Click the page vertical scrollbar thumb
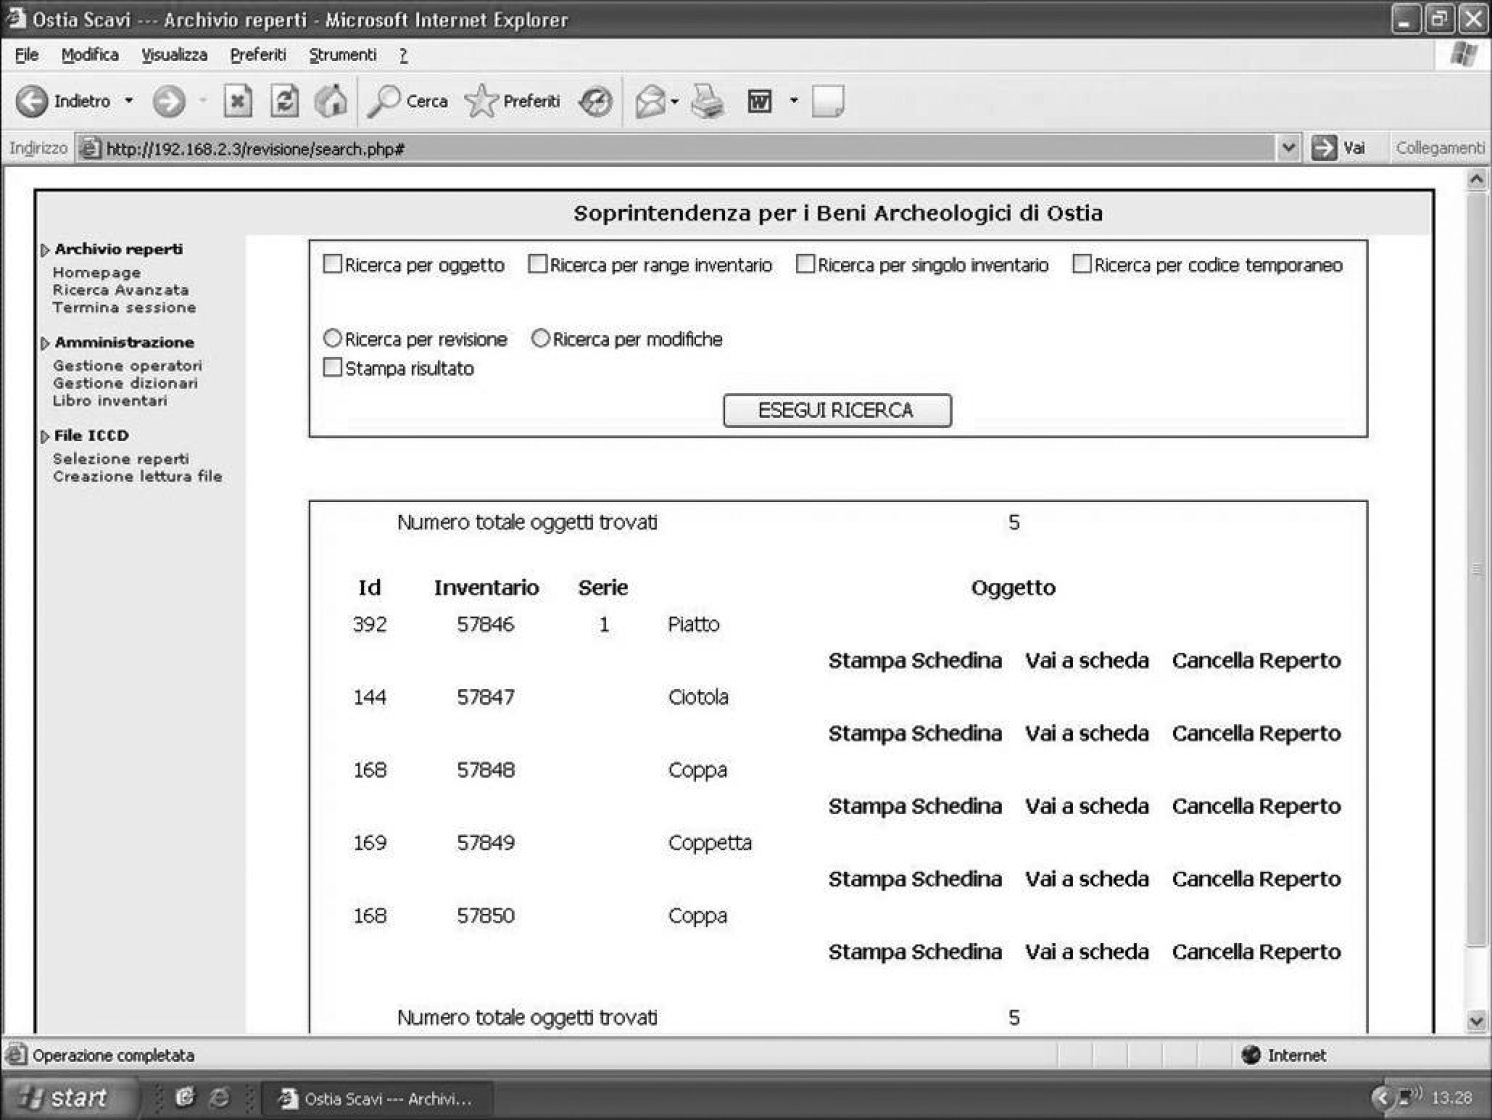Screen dimensions: 1492x1120 (x=1476, y=570)
